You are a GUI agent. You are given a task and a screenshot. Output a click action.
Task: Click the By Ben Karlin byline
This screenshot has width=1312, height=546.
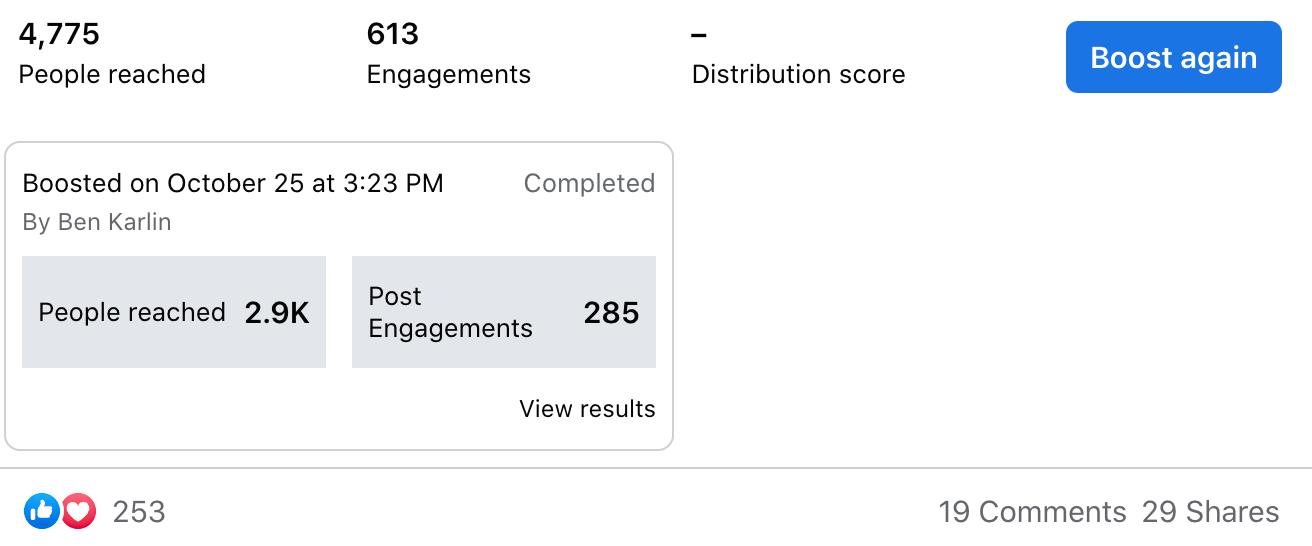point(97,223)
